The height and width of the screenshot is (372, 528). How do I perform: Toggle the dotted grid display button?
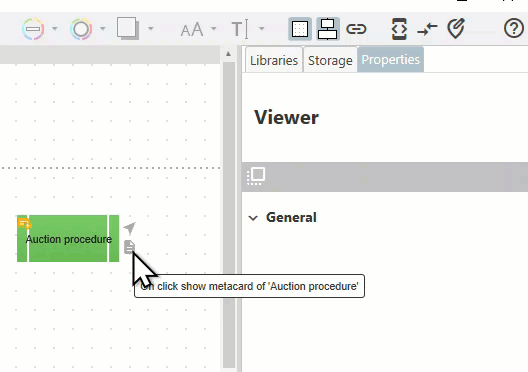click(x=300, y=29)
